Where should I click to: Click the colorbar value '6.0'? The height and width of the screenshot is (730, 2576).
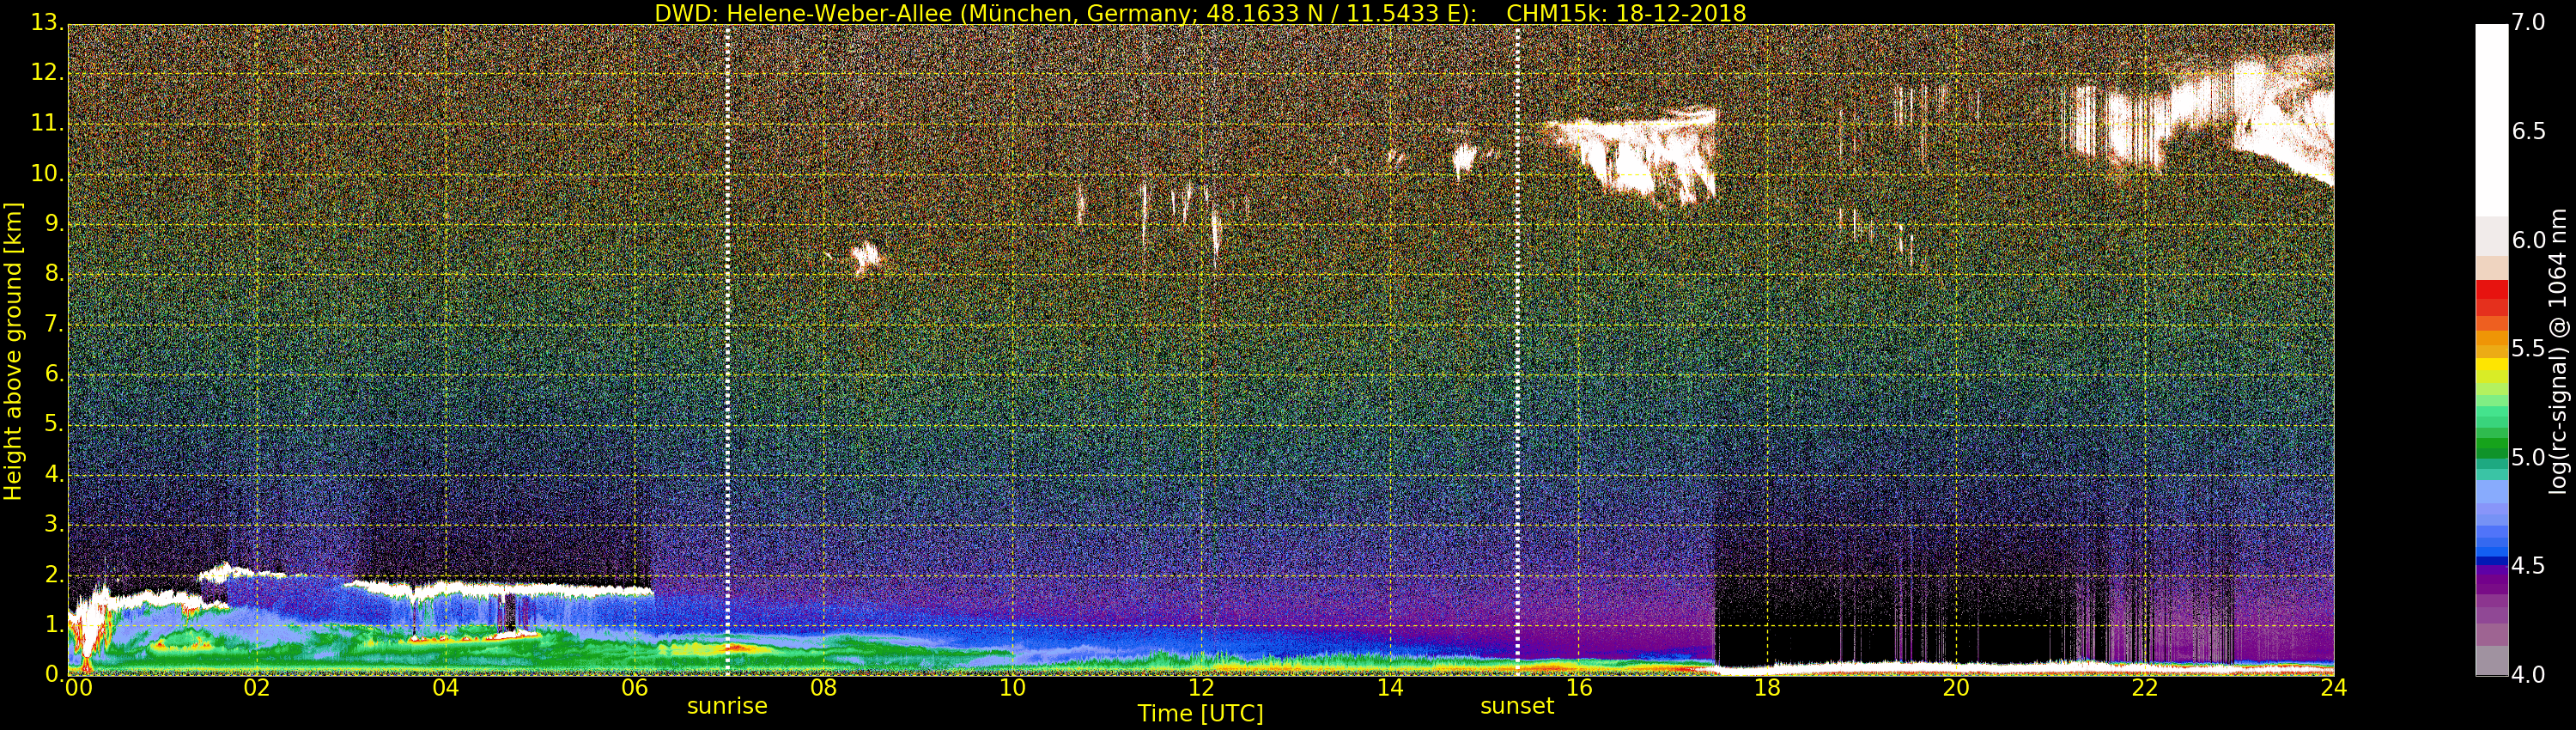coord(2528,240)
